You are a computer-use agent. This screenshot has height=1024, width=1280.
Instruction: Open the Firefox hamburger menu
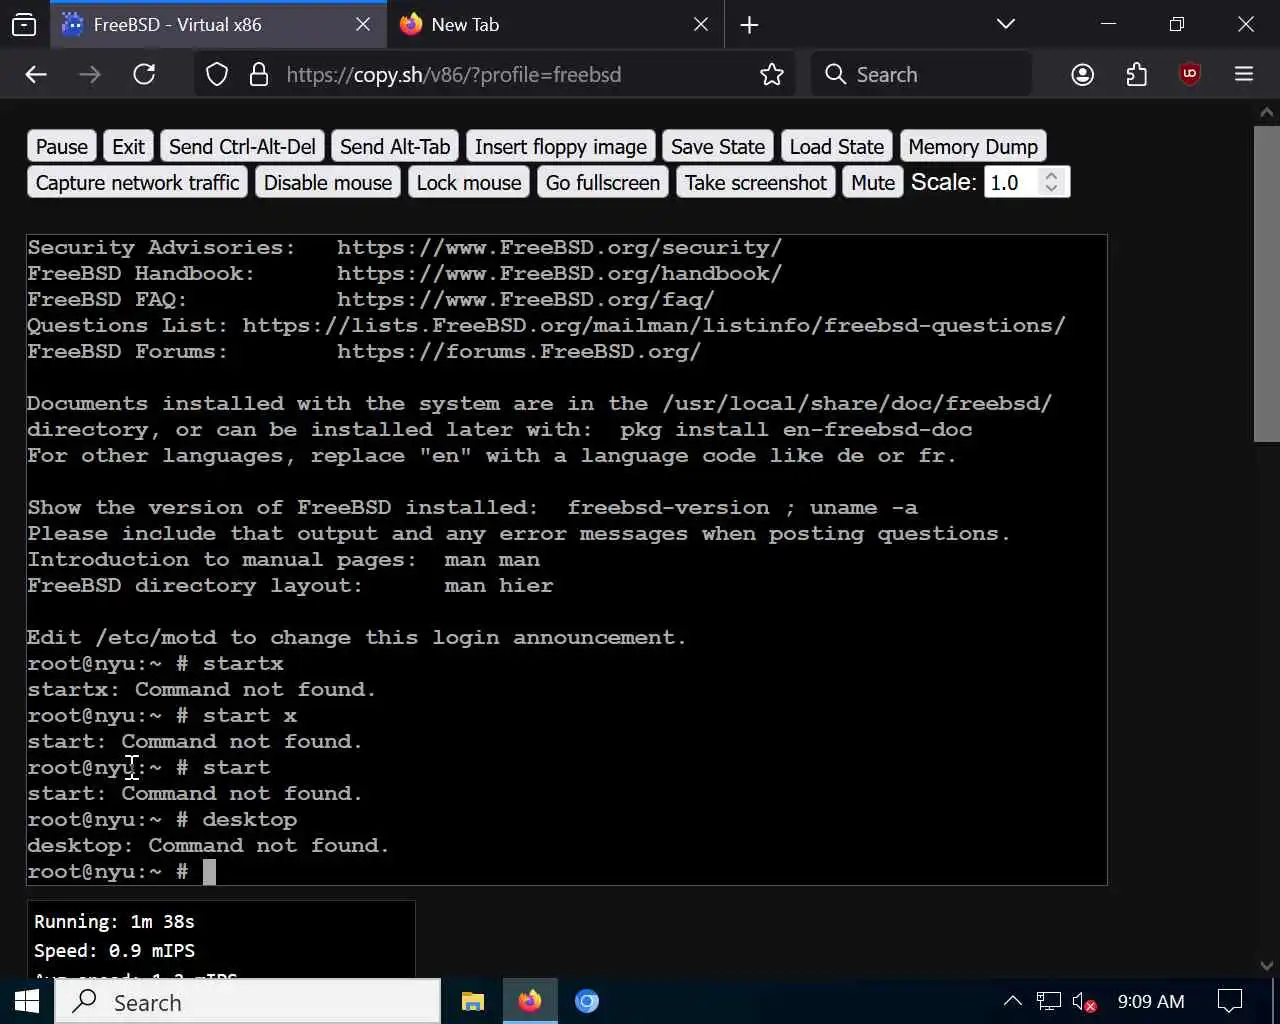[x=1244, y=74]
